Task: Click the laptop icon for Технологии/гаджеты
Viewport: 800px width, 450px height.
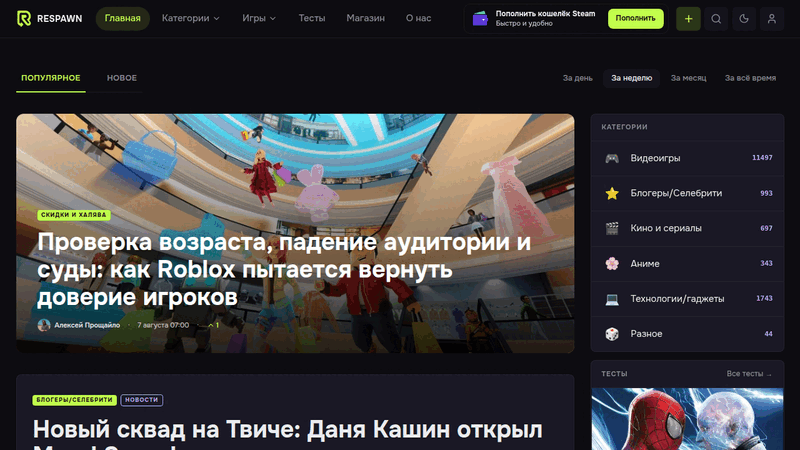Action: coord(612,298)
